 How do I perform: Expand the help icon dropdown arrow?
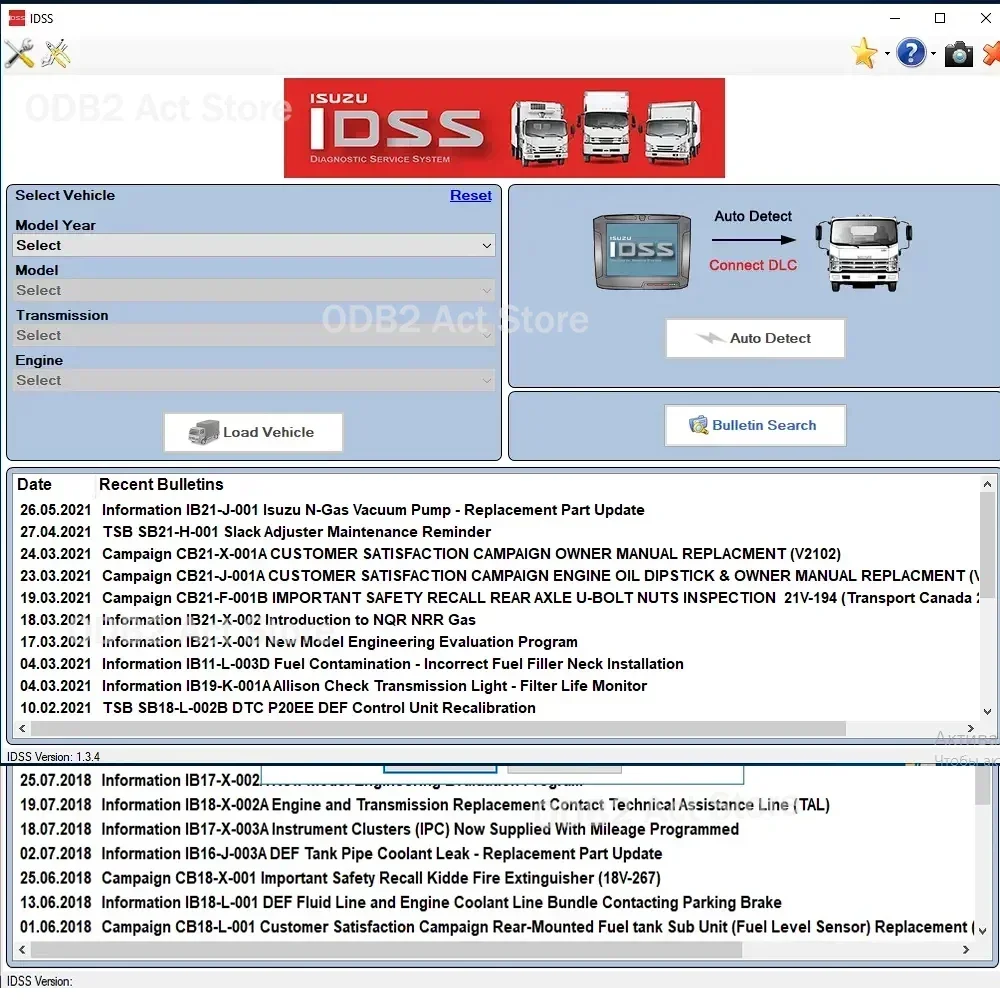934,54
